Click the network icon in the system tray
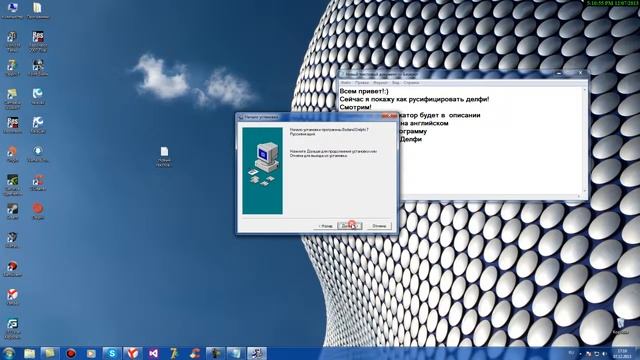The width and height of the screenshot is (640, 360). pos(596,354)
